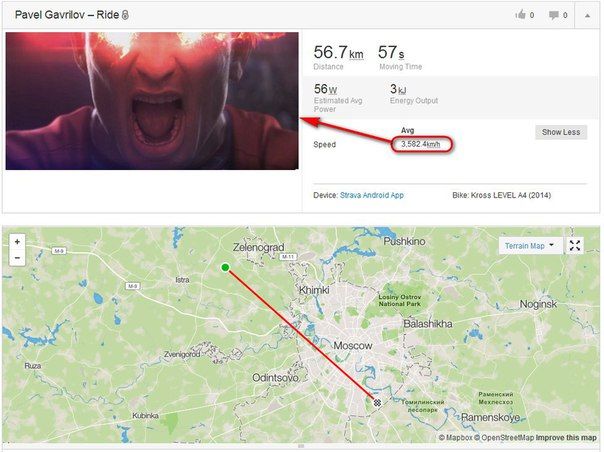Screen dimensions: 604x452
Task: Click the private lock icon beside Ride
Action: pos(125,15)
